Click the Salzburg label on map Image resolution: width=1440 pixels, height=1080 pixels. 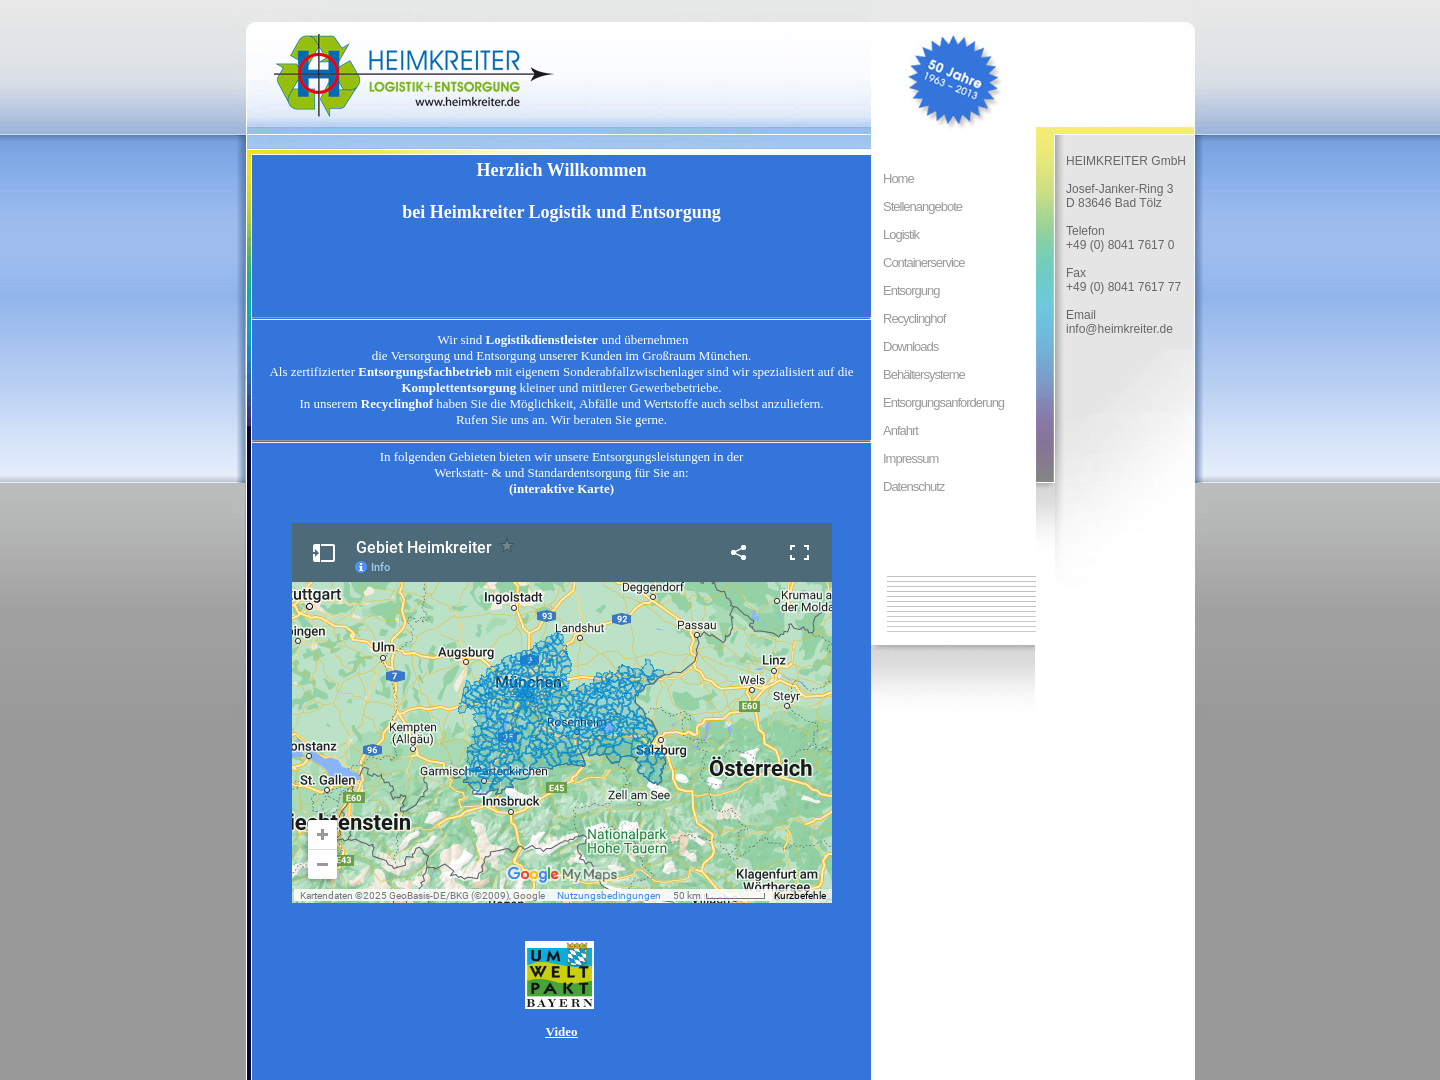click(662, 750)
